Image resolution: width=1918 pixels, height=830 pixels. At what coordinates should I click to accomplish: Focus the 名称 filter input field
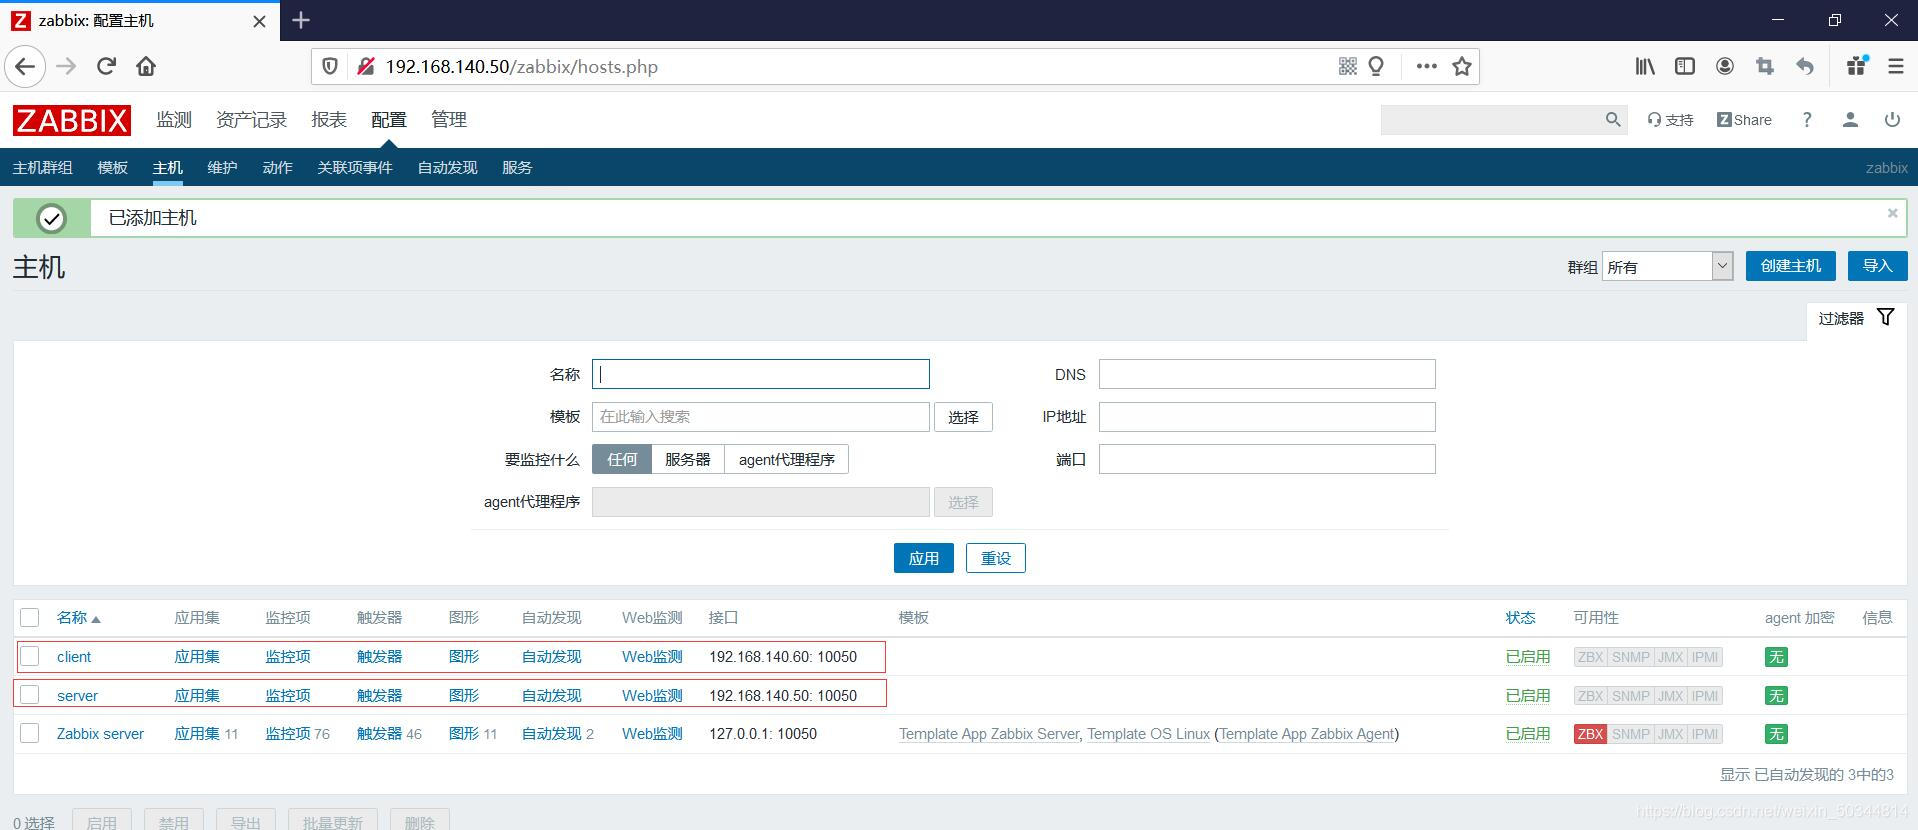point(760,374)
